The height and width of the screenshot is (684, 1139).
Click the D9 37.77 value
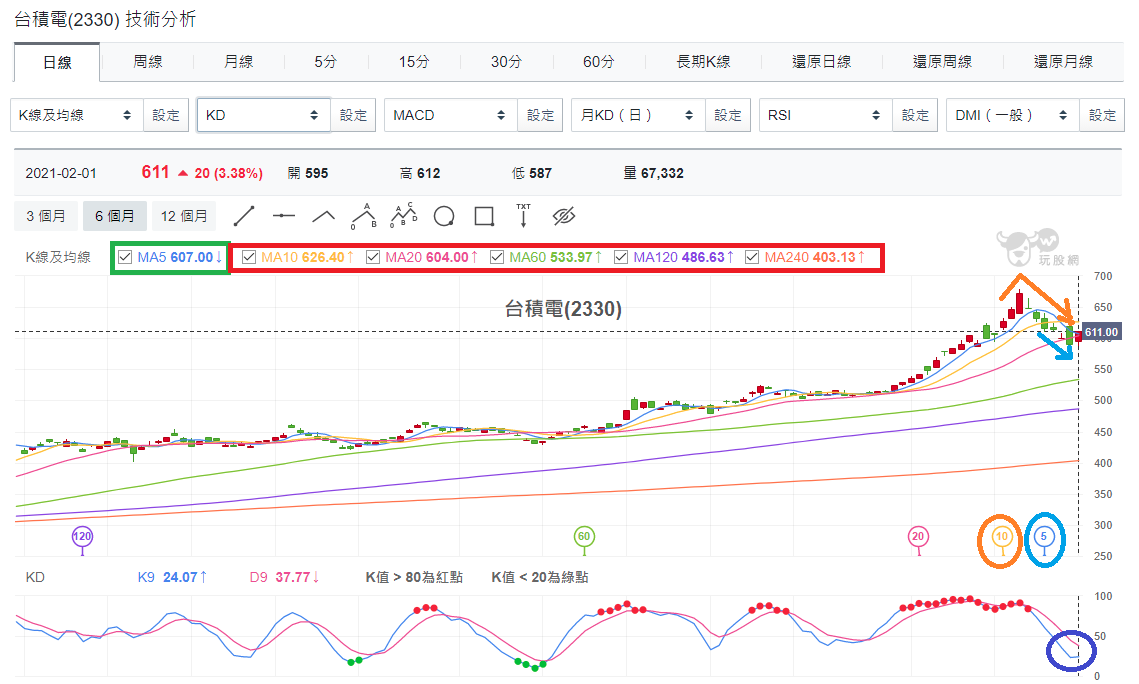point(285,577)
